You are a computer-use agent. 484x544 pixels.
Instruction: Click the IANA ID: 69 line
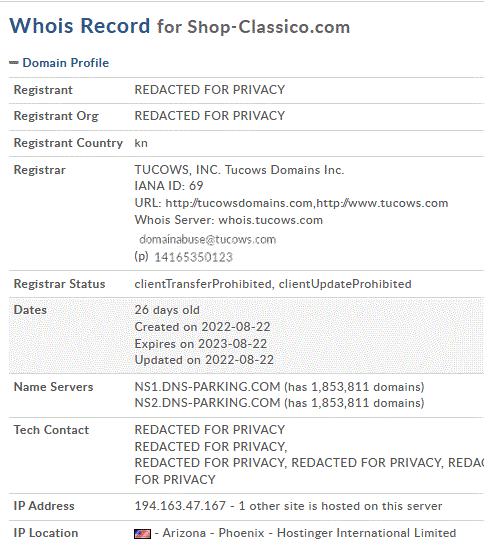(x=169, y=186)
